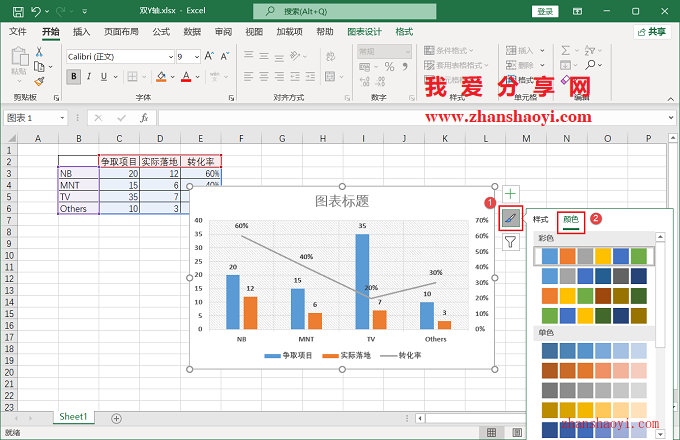The width and height of the screenshot is (680, 440).
Task: Switch to Normal view in status bar
Action: point(491,432)
